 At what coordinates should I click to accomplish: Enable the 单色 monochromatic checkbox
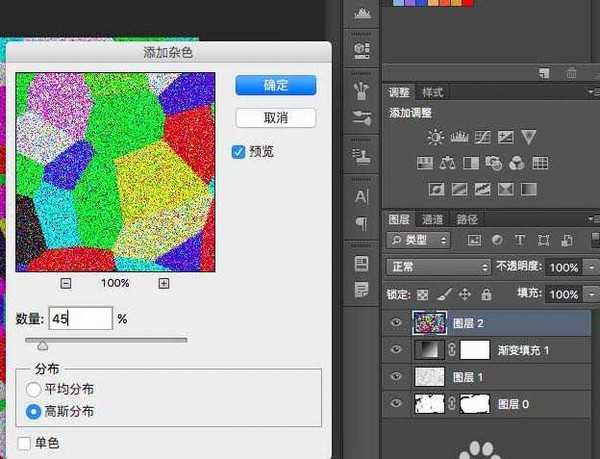25,442
